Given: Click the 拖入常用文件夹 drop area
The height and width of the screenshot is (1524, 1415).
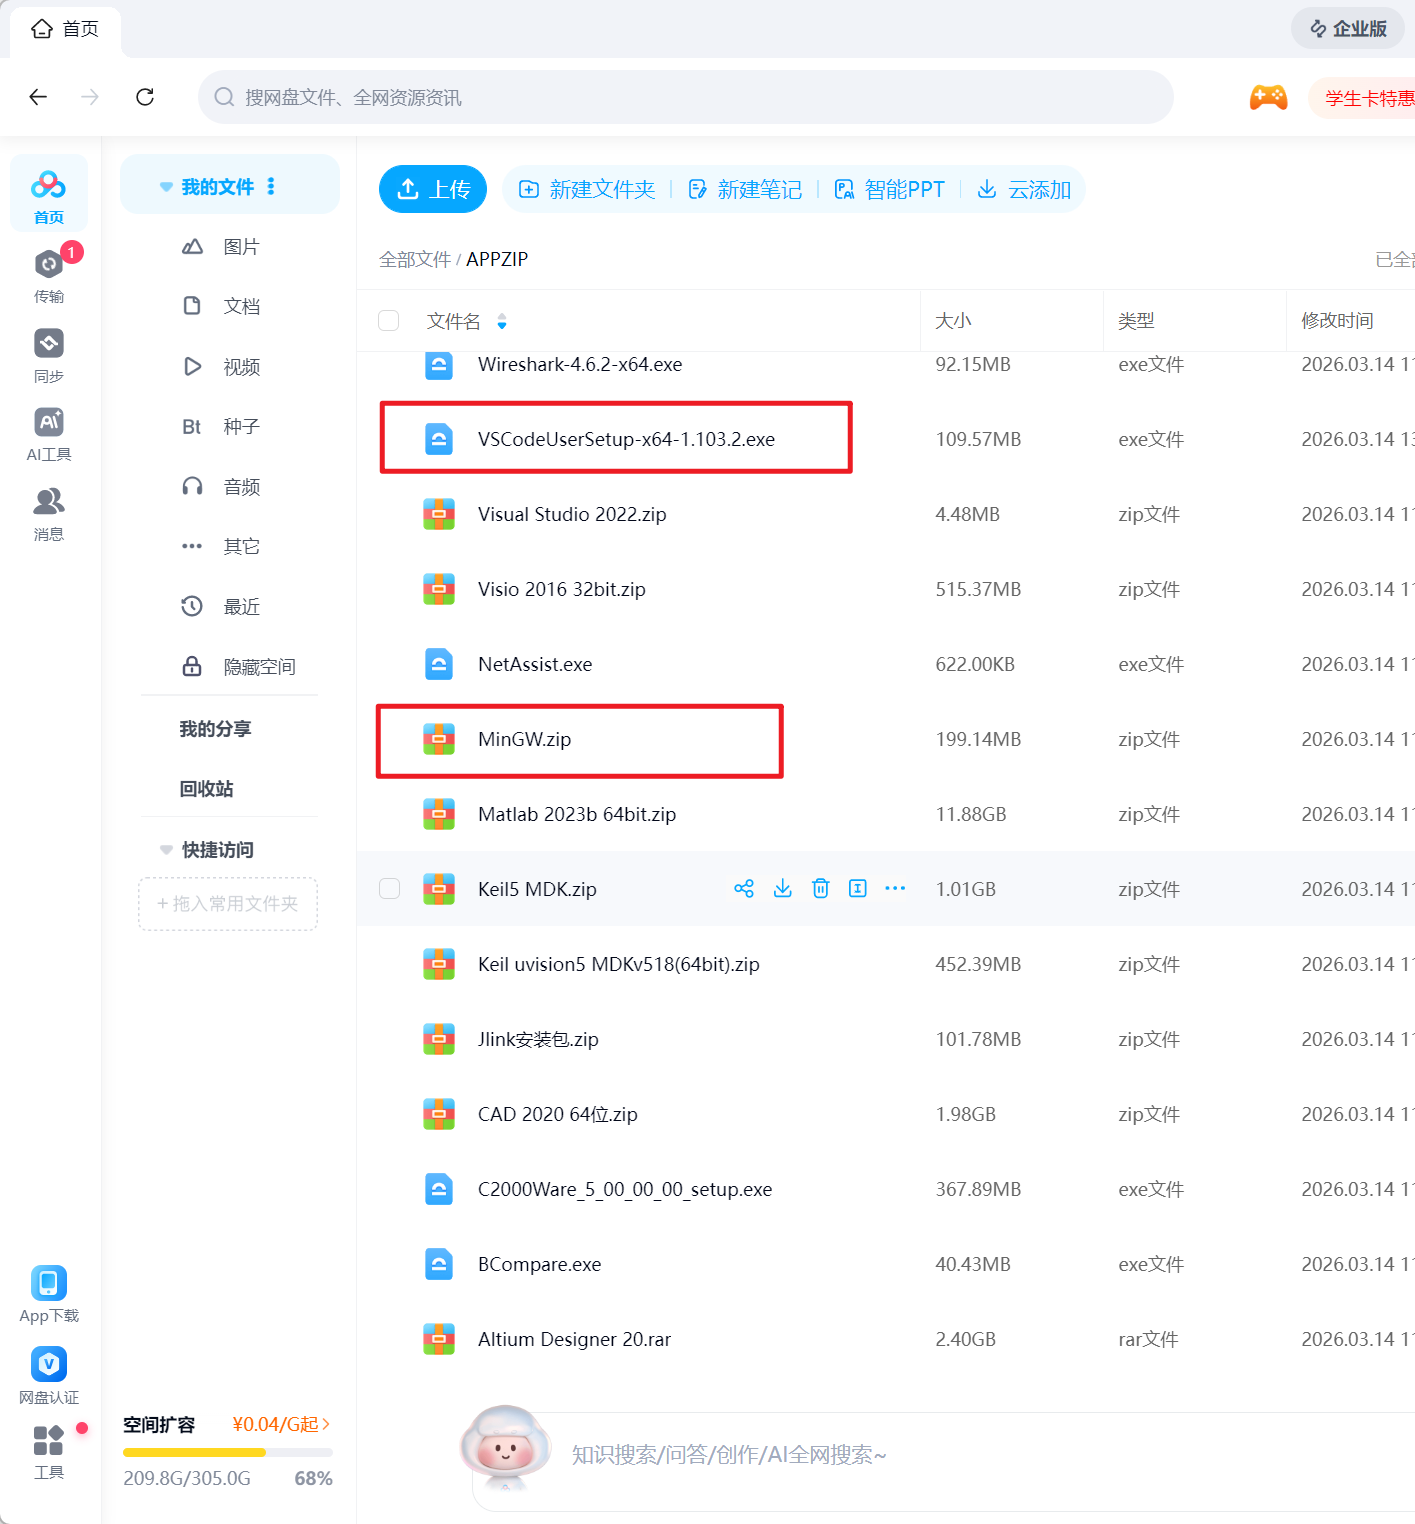Looking at the screenshot, I should click(x=228, y=904).
